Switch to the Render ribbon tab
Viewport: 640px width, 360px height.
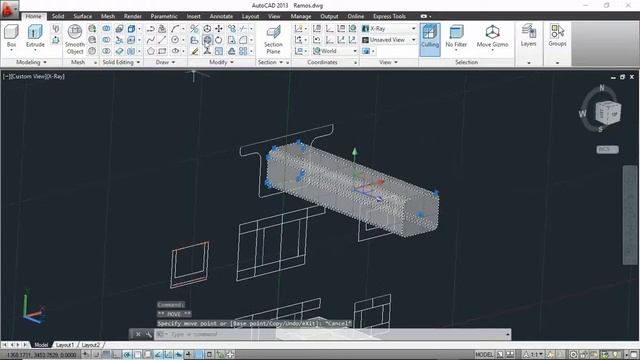click(x=133, y=16)
